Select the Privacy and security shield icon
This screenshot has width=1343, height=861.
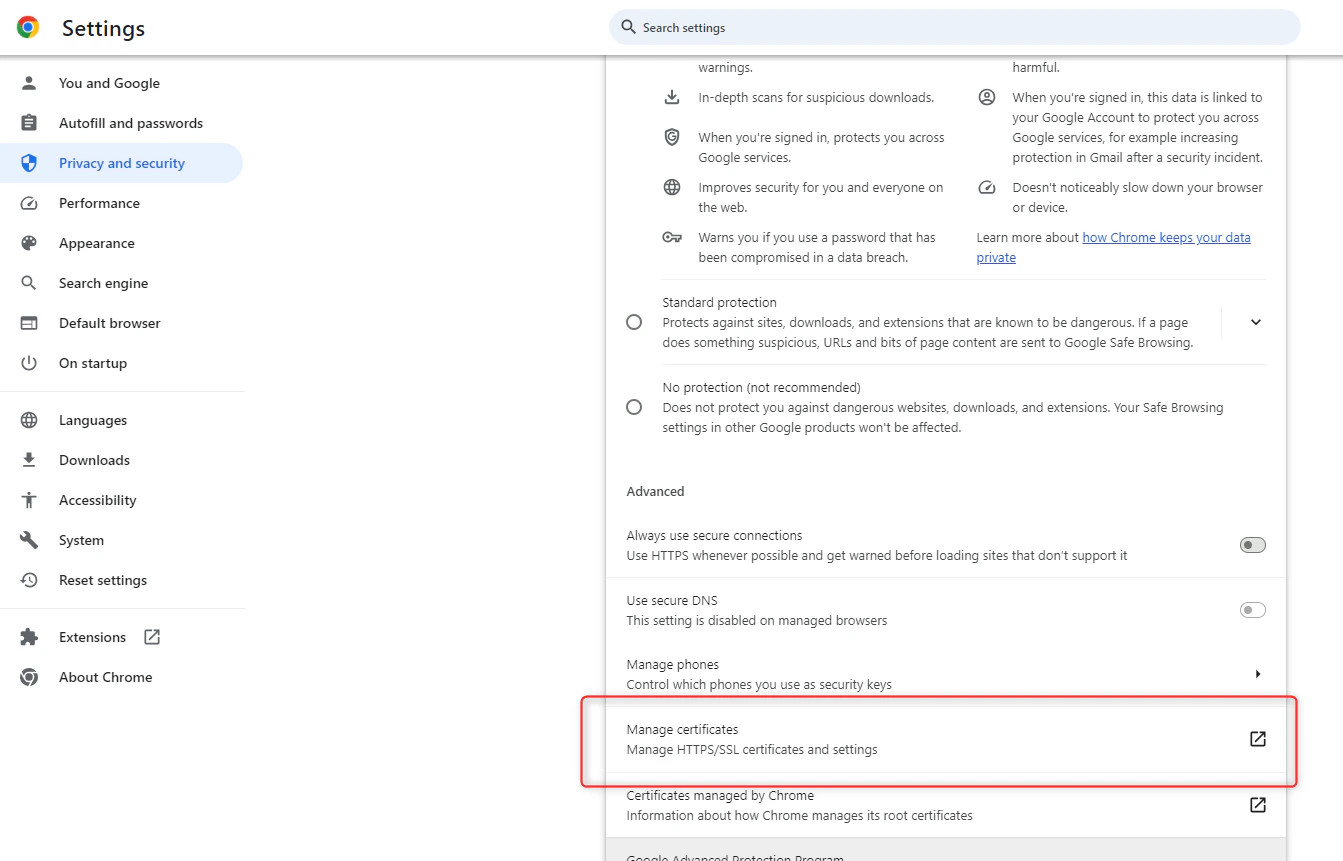(28, 162)
